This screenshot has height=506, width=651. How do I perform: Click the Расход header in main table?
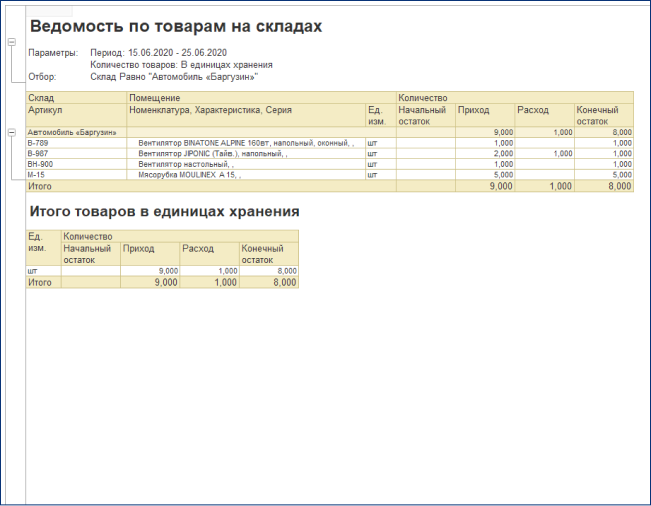coord(545,115)
